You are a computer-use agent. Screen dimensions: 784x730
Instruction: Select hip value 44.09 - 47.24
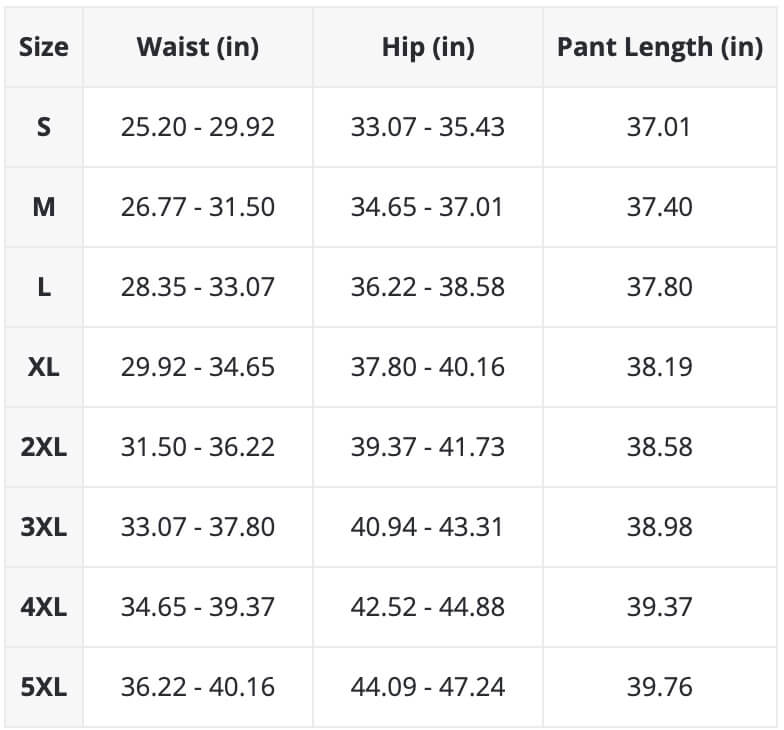coord(428,687)
